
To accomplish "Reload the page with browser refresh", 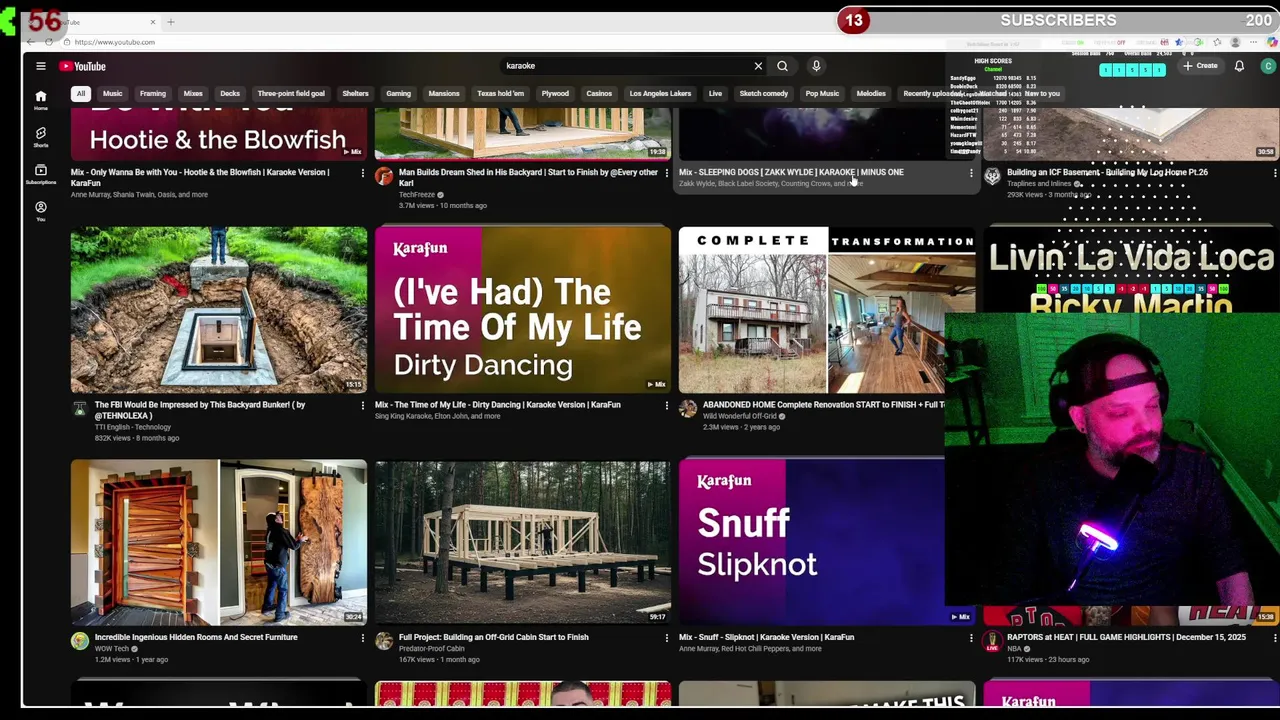I will tap(49, 42).
